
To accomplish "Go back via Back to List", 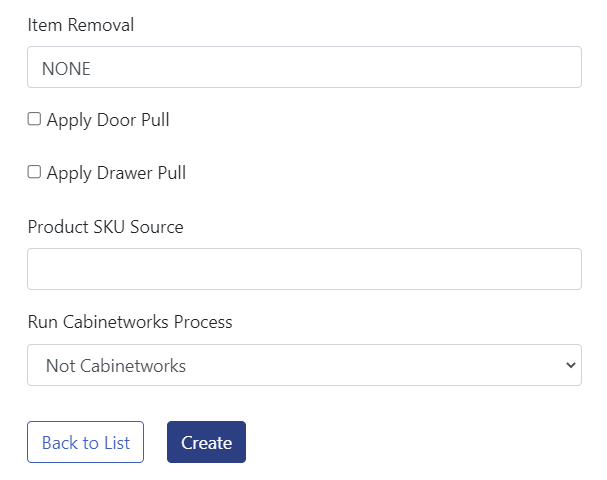I will 85,442.
